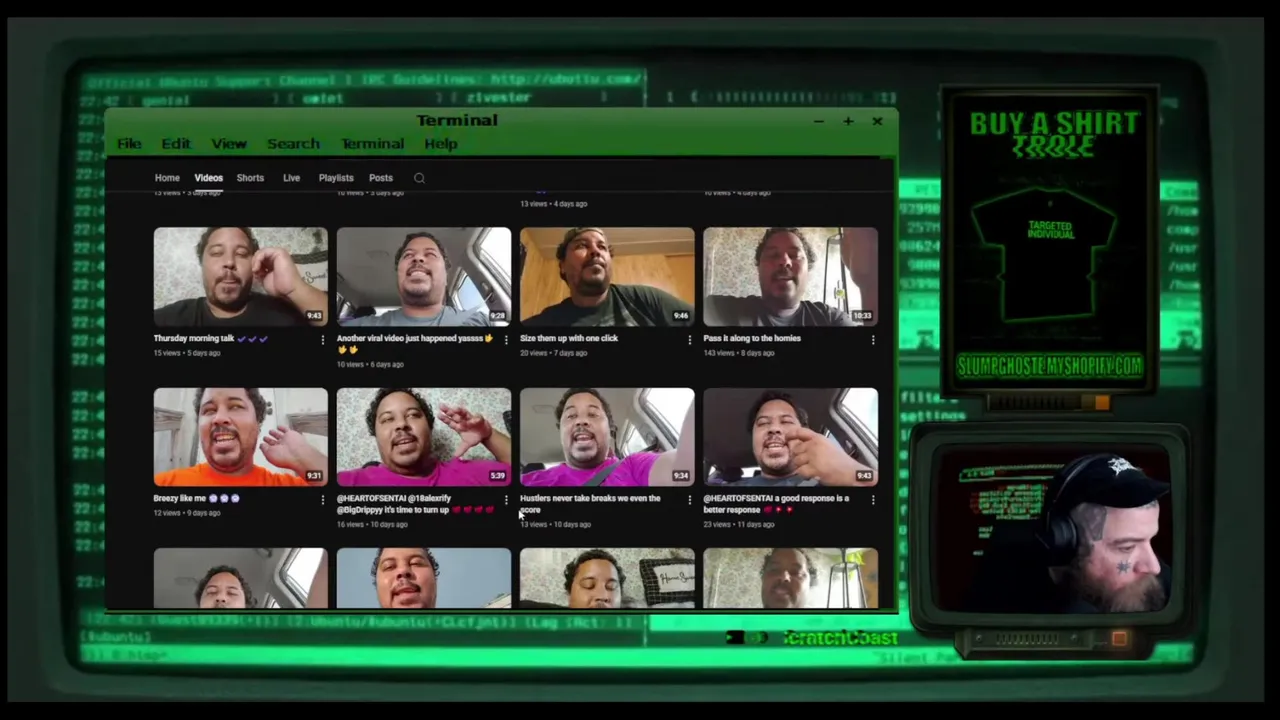The image size is (1280, 720).
Task: Switch to the Home channel tab
Action: click(167, 178)
